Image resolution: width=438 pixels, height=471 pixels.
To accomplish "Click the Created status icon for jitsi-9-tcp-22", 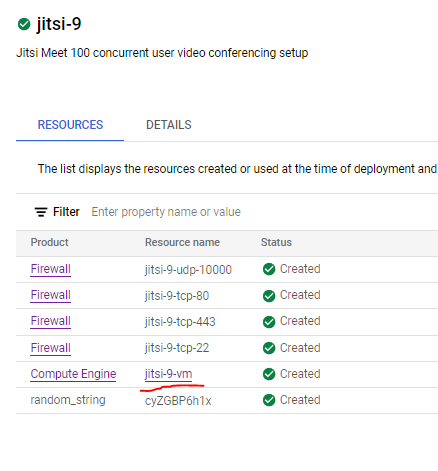I will click(x=269, y=348).
